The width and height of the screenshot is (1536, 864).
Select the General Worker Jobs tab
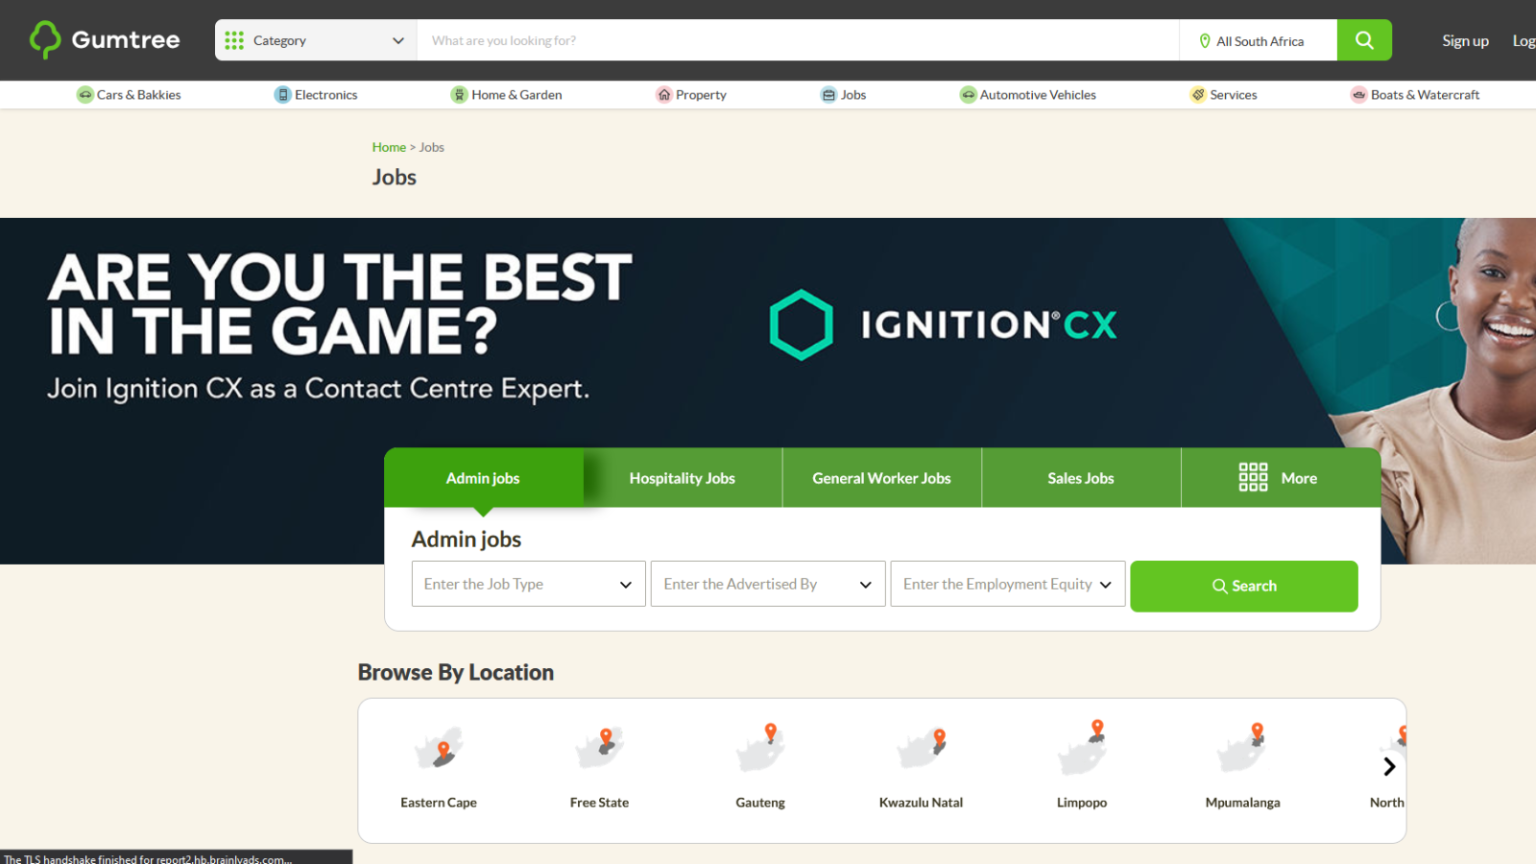tap(881, 478)
